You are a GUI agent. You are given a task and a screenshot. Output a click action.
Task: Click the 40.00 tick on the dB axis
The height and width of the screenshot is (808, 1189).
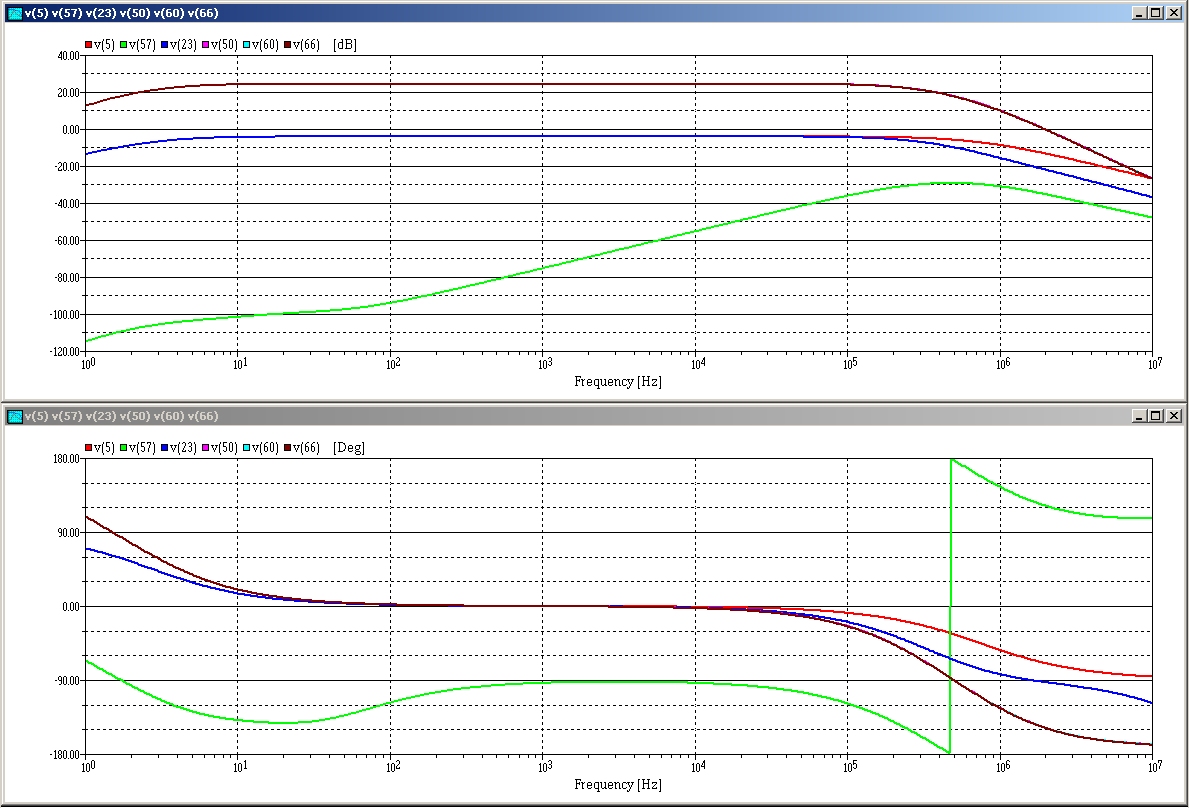69,55
